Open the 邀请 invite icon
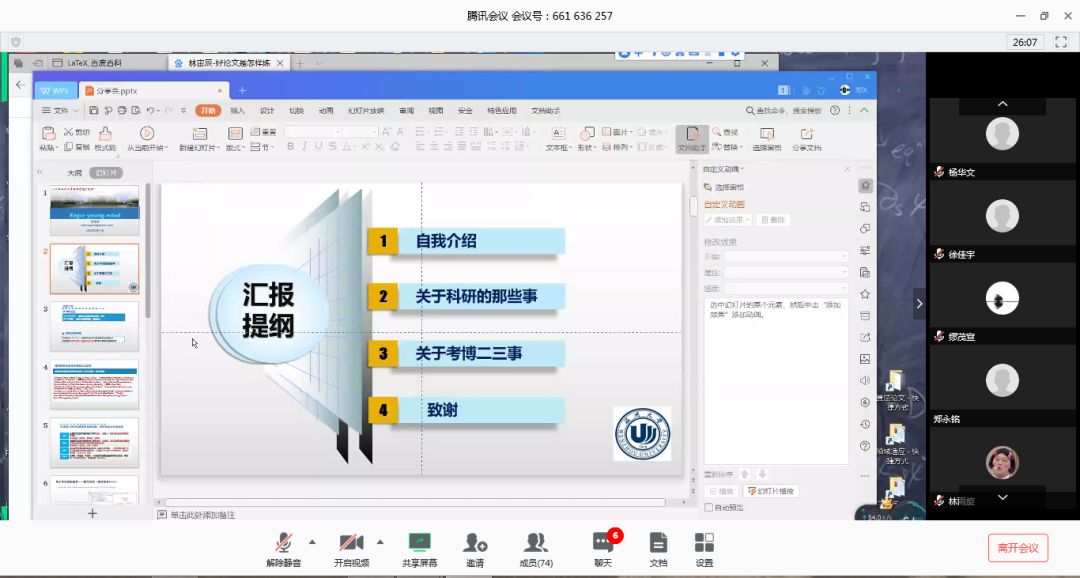This screenshot has height=578, width=1080. point(475,543)
